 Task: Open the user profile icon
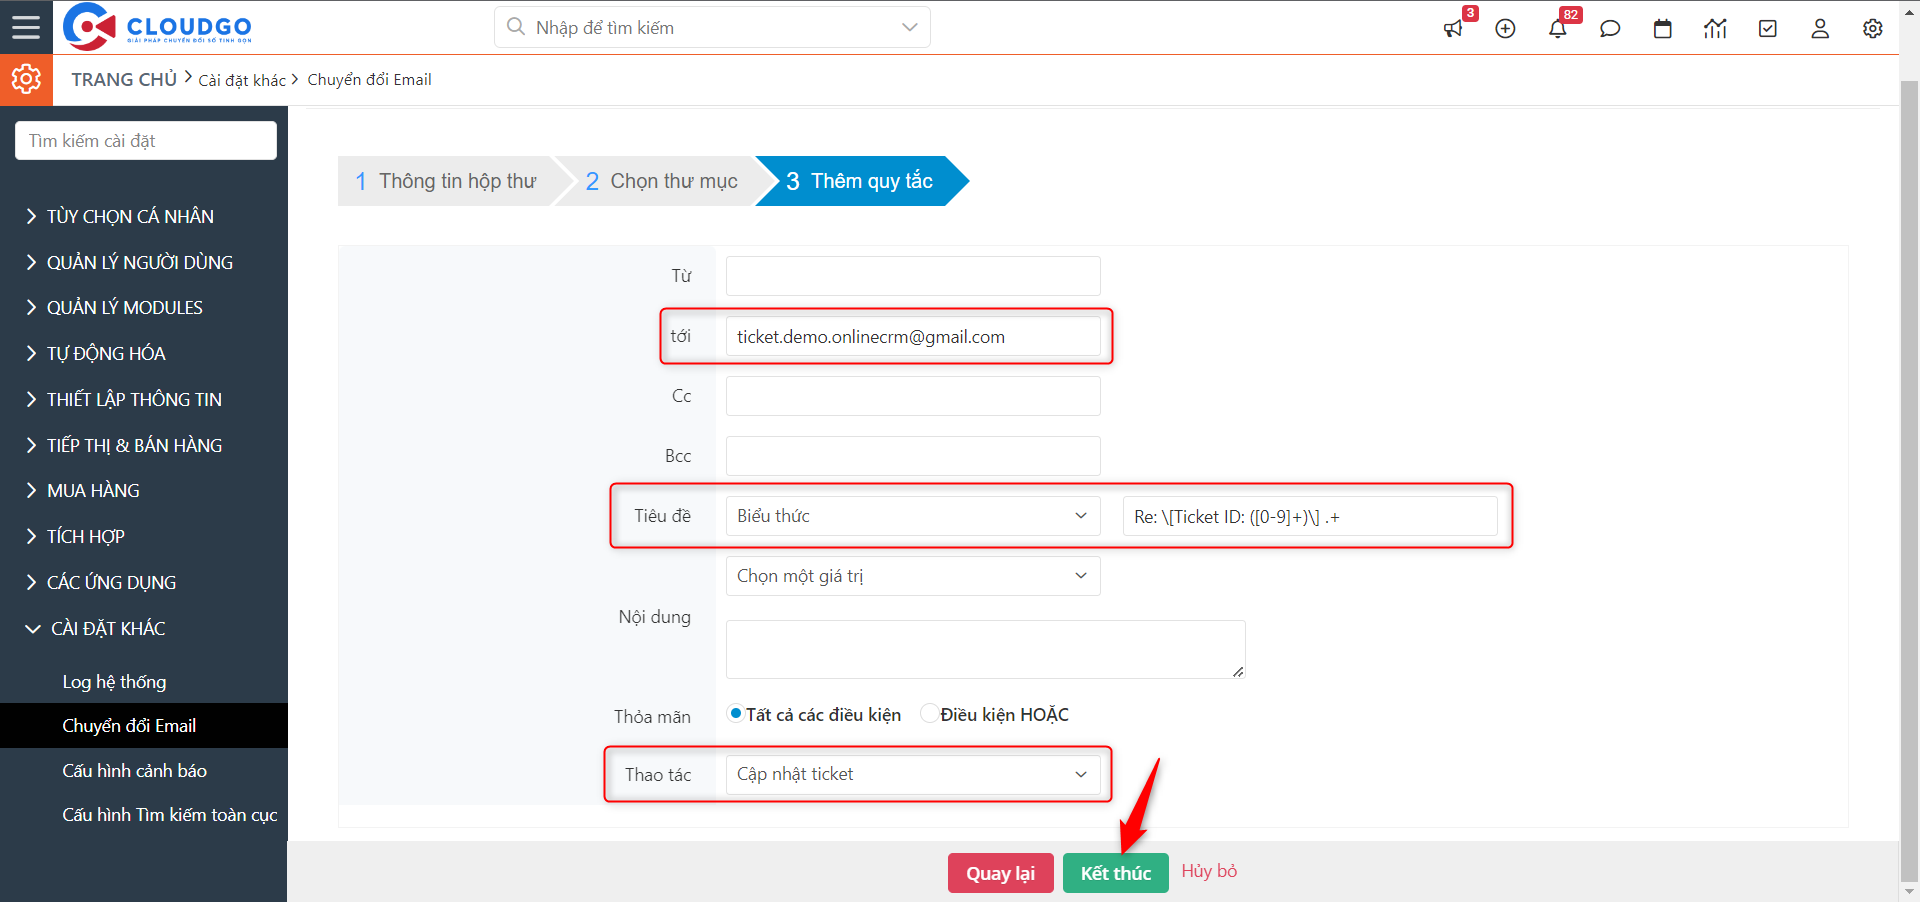point(1820,29)
